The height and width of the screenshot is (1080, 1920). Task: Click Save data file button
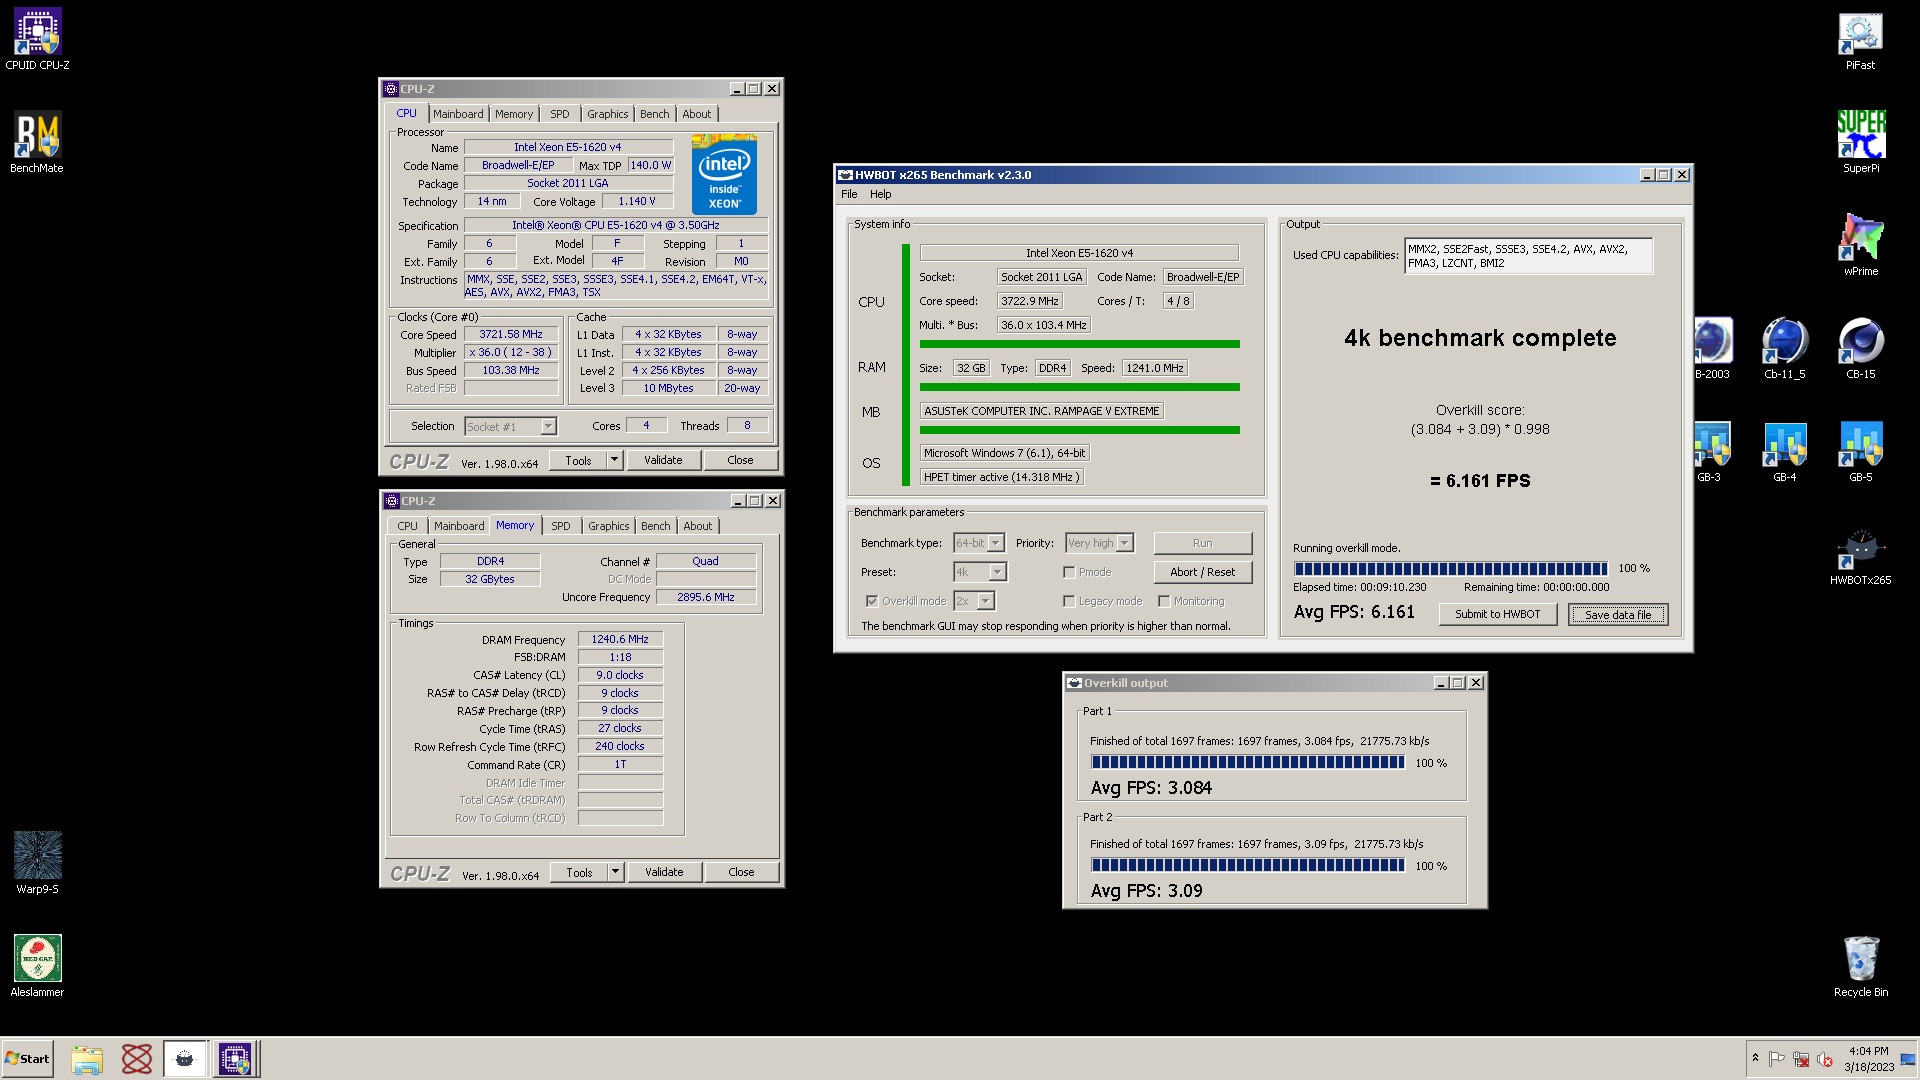point(1618,615)
